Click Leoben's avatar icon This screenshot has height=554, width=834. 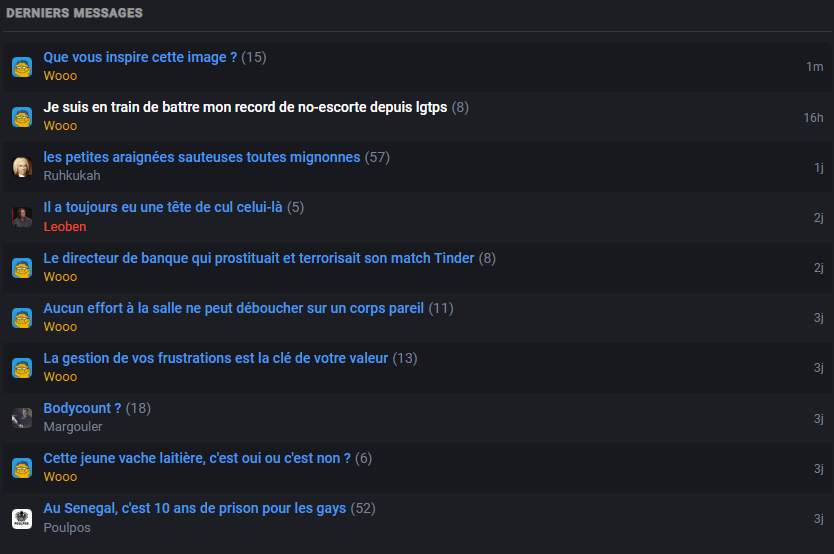click(22, 217)
